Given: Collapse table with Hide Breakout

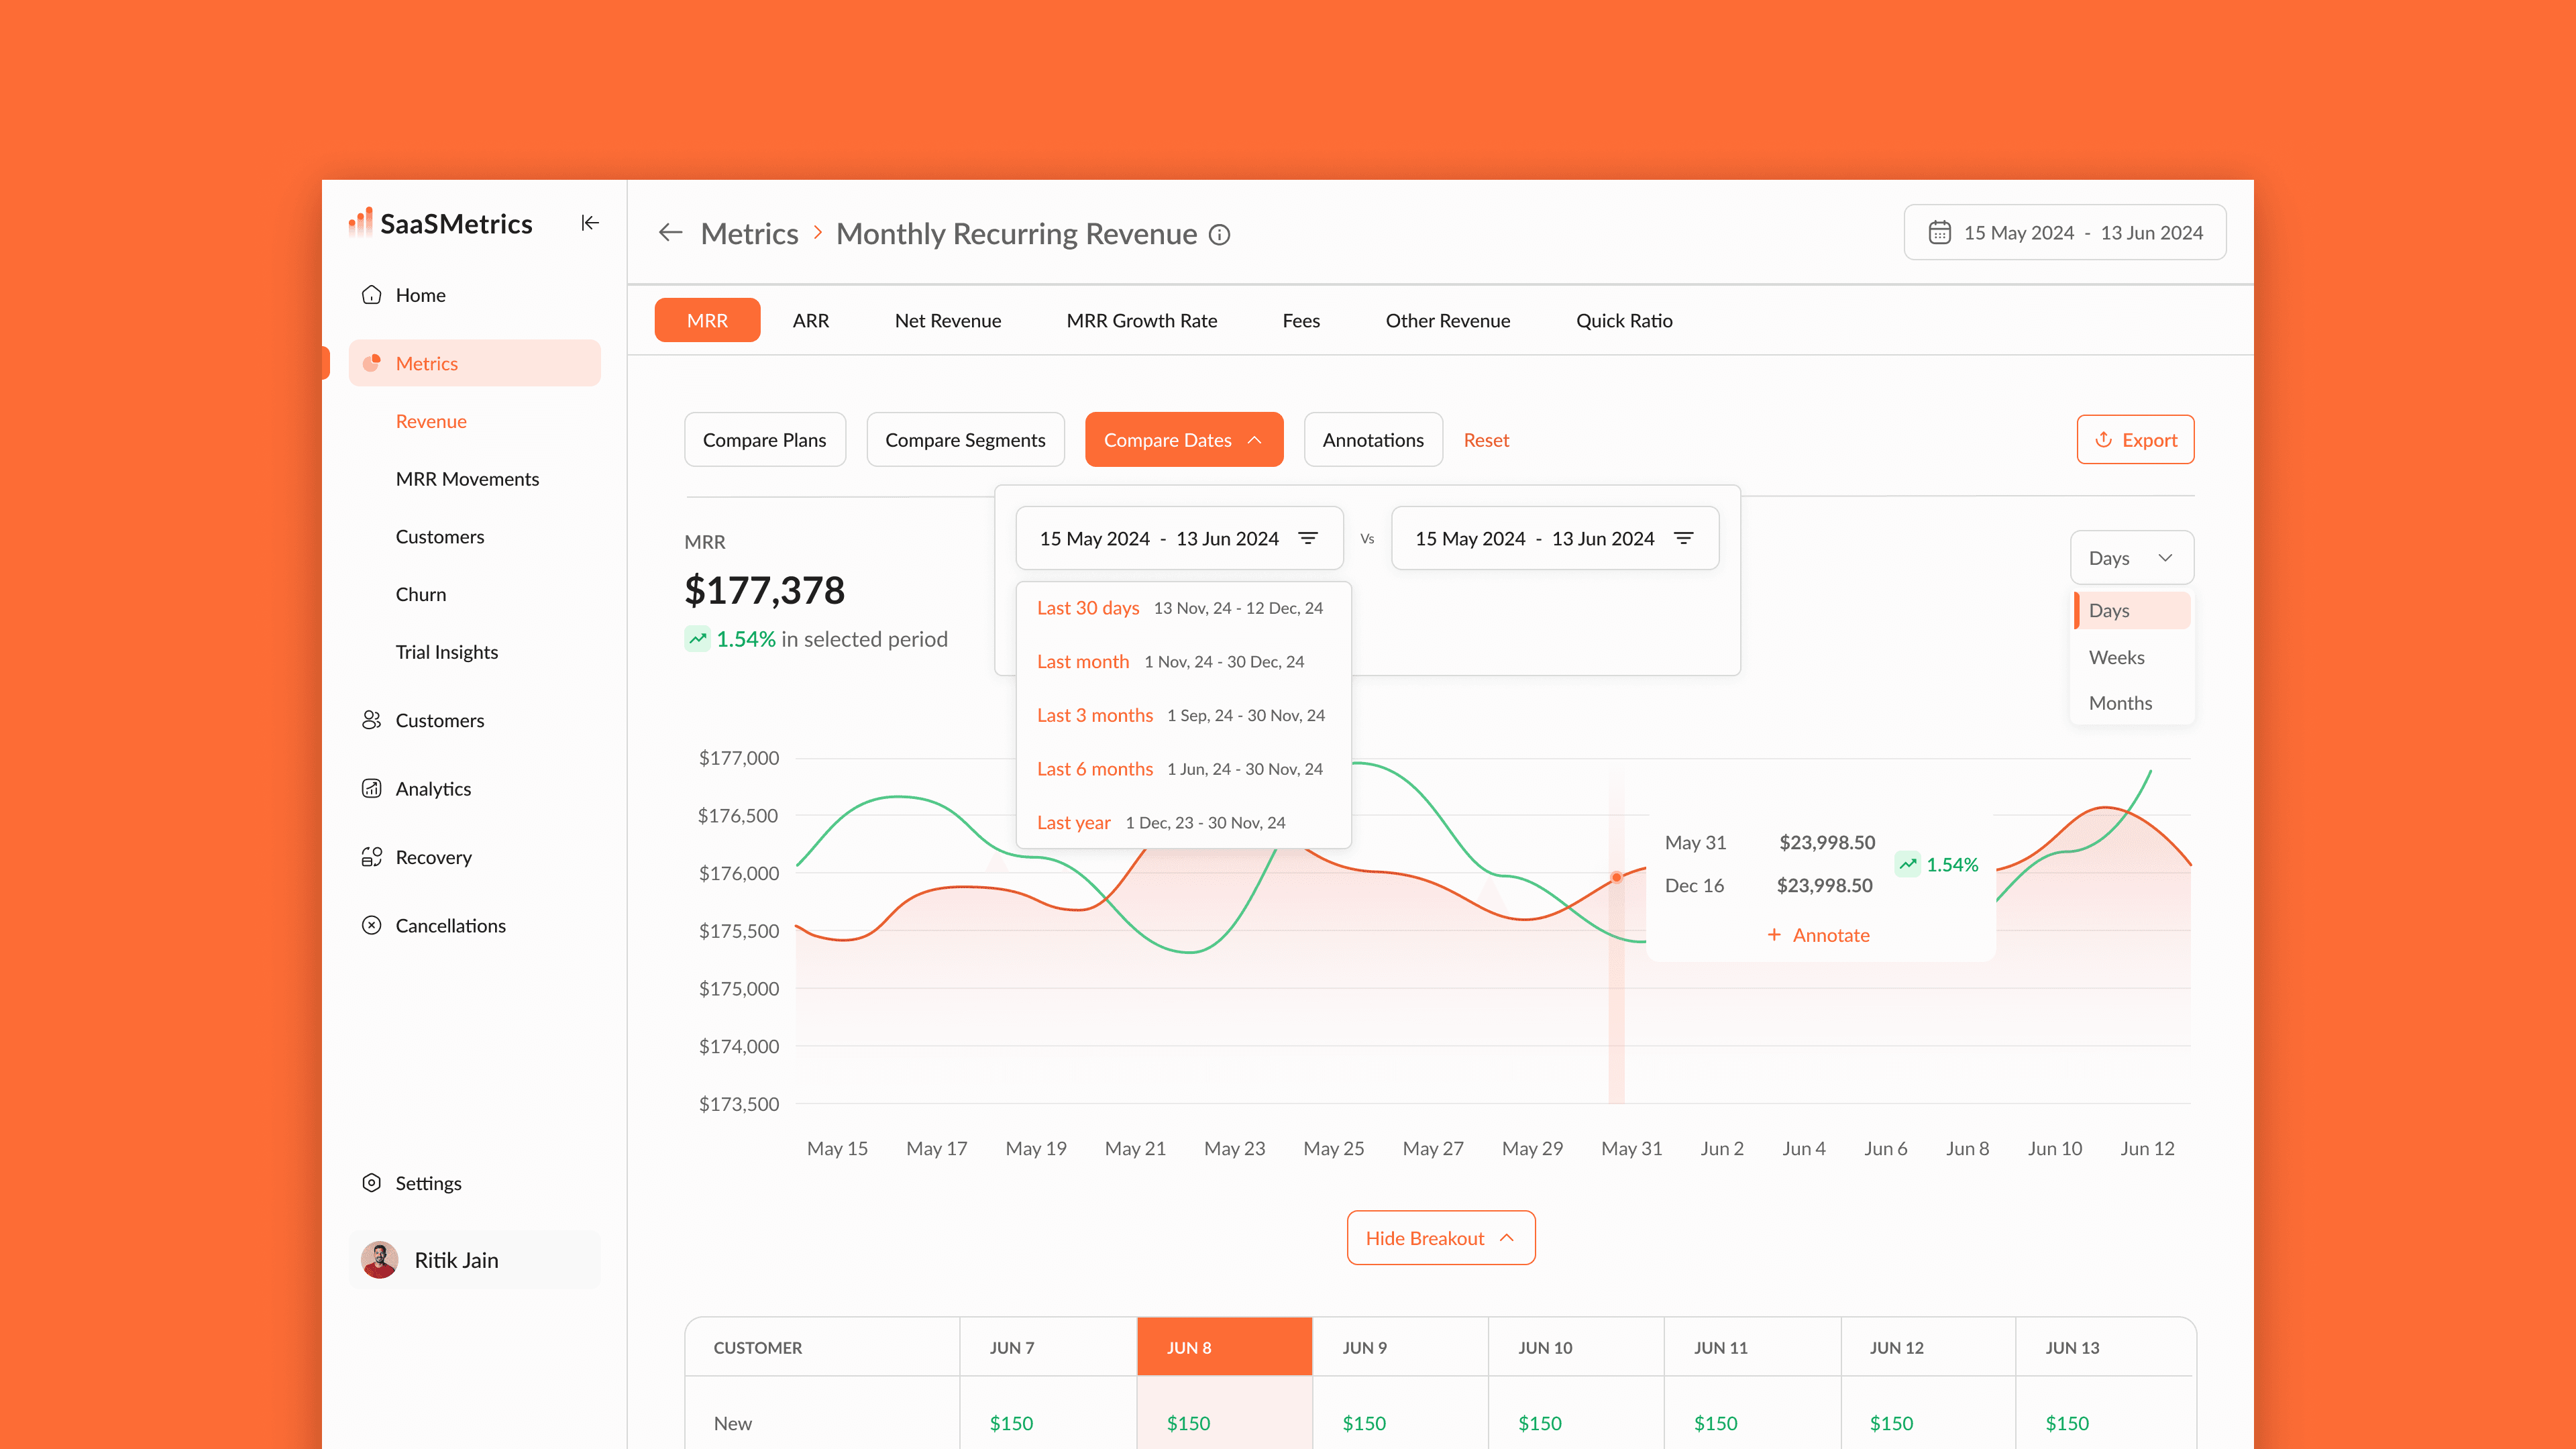Looking at the screenshot, I should pos(1440,1238).
